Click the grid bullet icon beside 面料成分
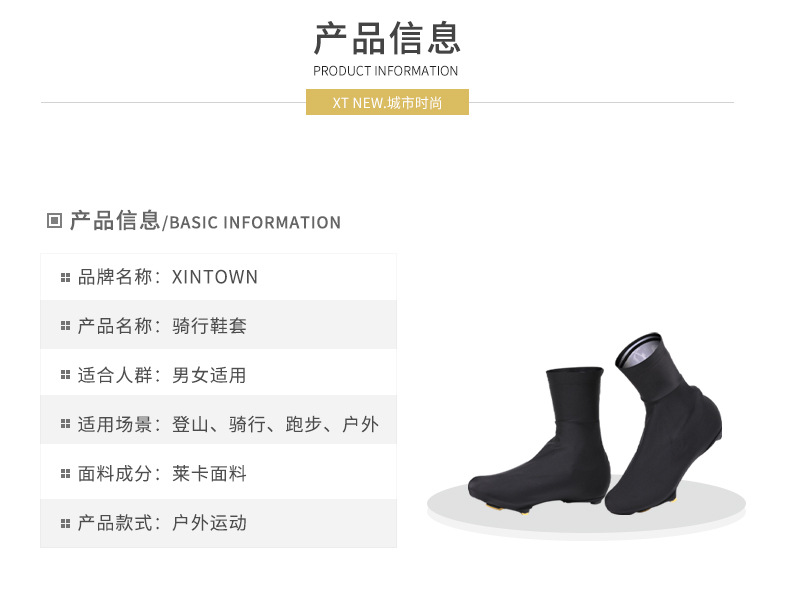Viewport: 790px width, 608px height. pyautogui.click(x=65, y=474)
